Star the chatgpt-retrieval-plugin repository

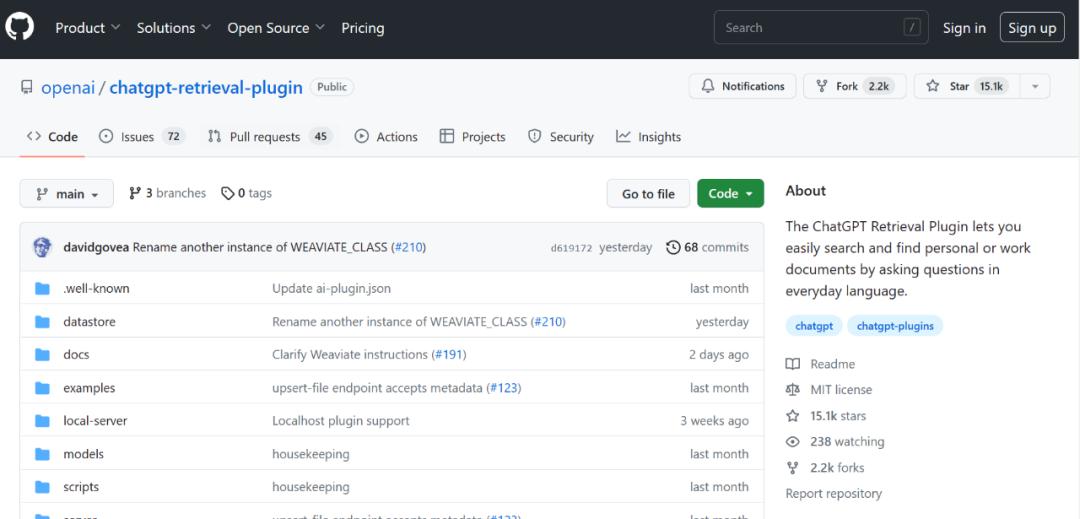tap(960, 86)
